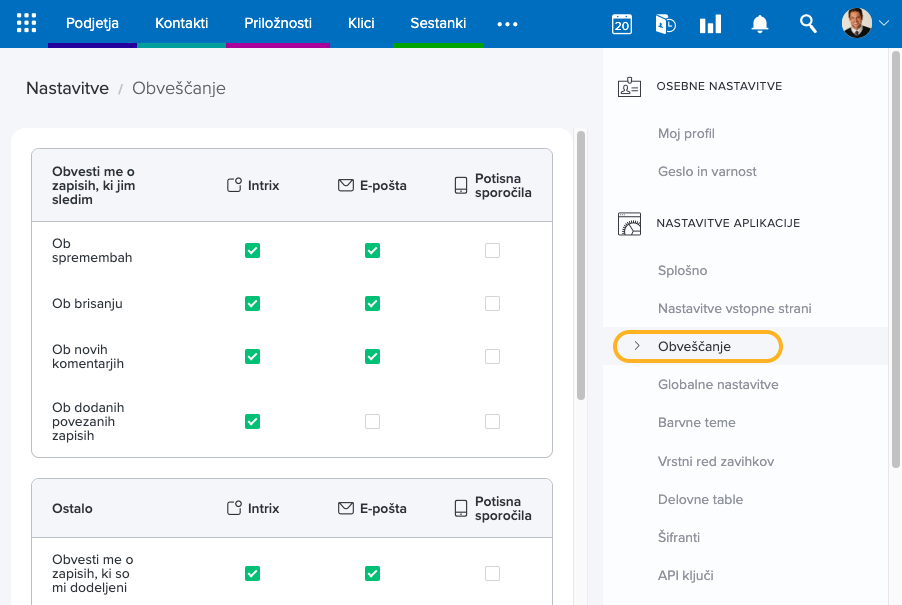Click the Osebne nastavitve ID card icon

[629, 87]
